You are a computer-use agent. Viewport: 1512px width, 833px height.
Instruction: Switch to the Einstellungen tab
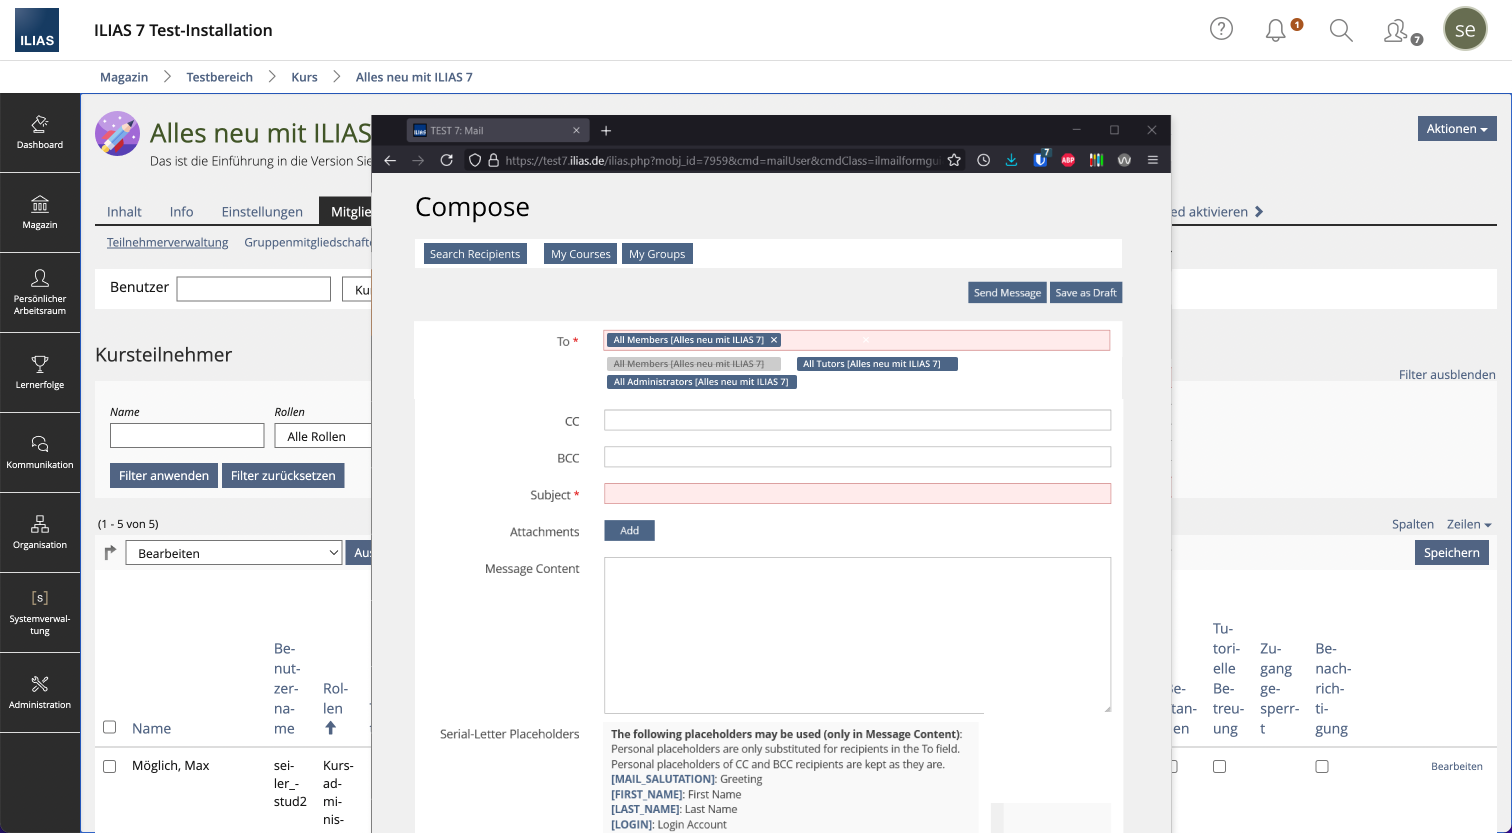[x=262, y=211]
